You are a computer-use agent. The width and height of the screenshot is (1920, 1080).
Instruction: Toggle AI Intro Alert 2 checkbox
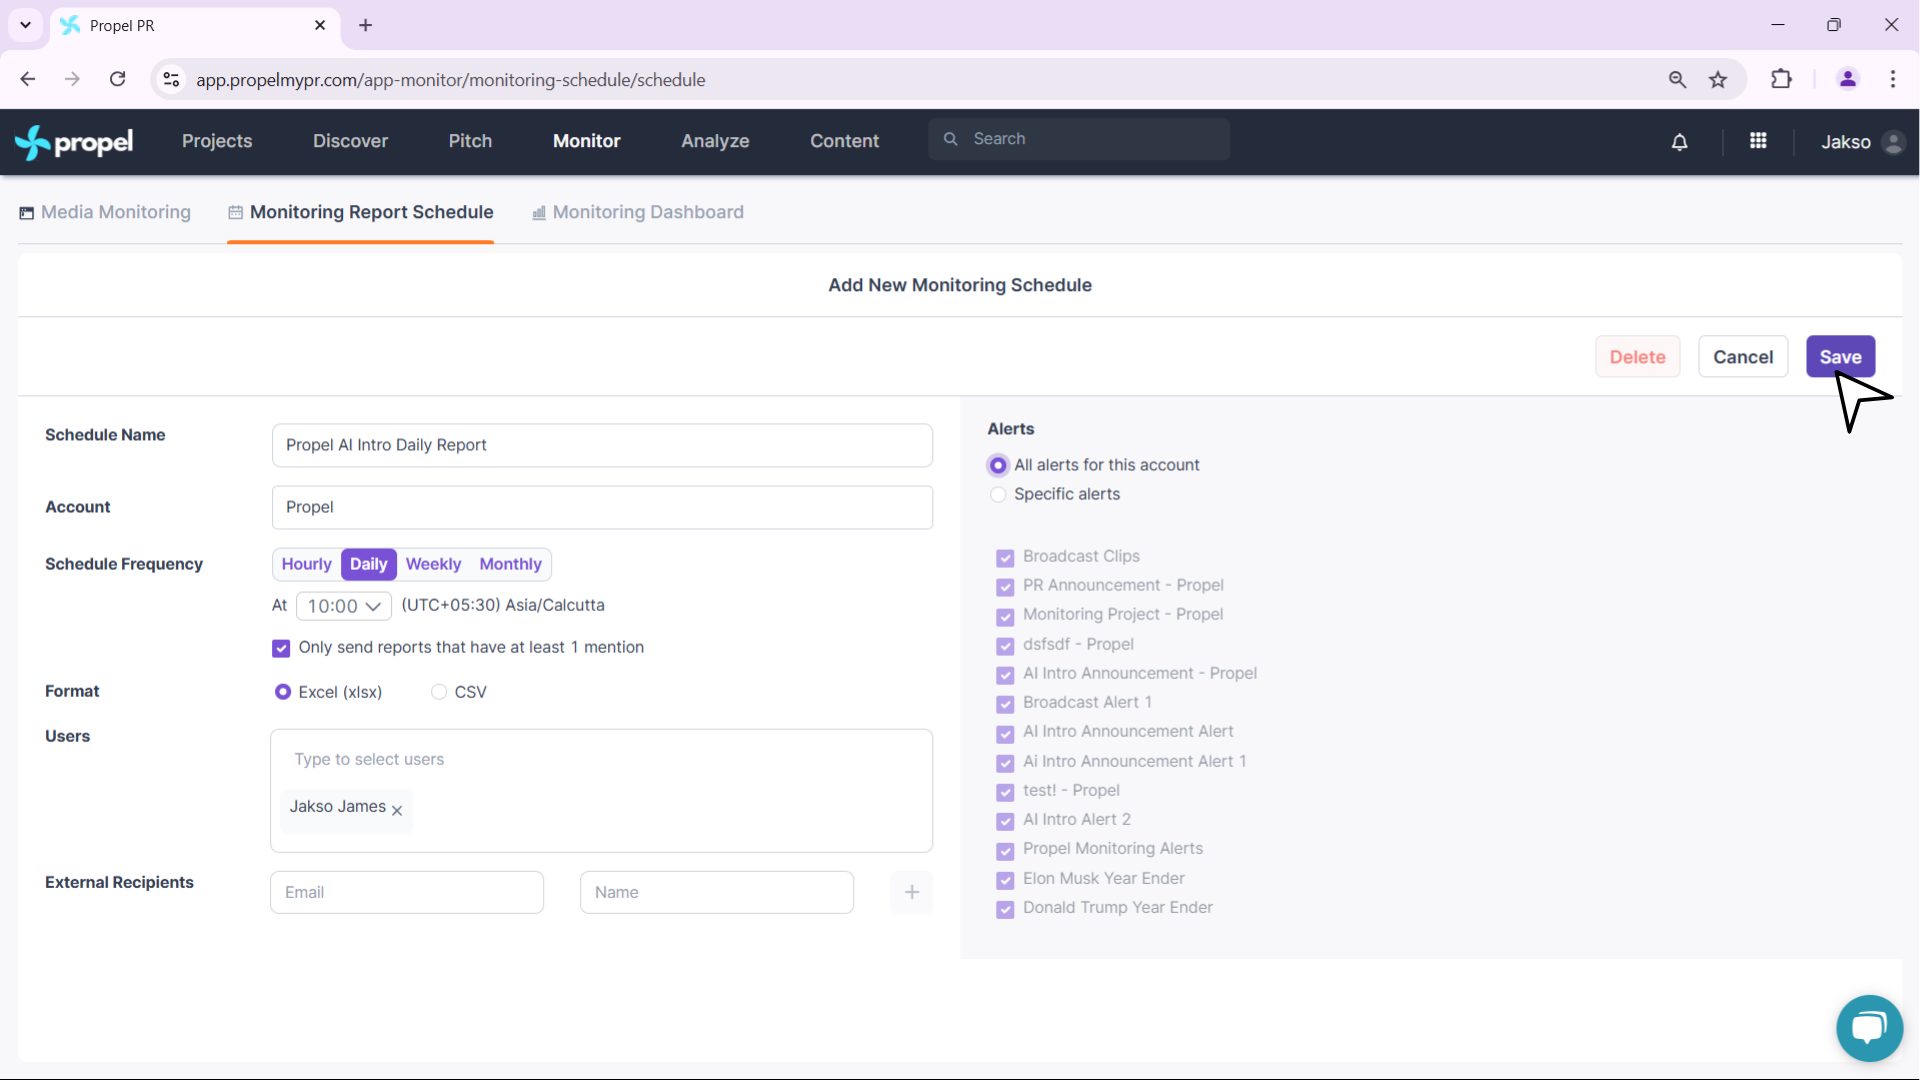(x=1005, y=821)
